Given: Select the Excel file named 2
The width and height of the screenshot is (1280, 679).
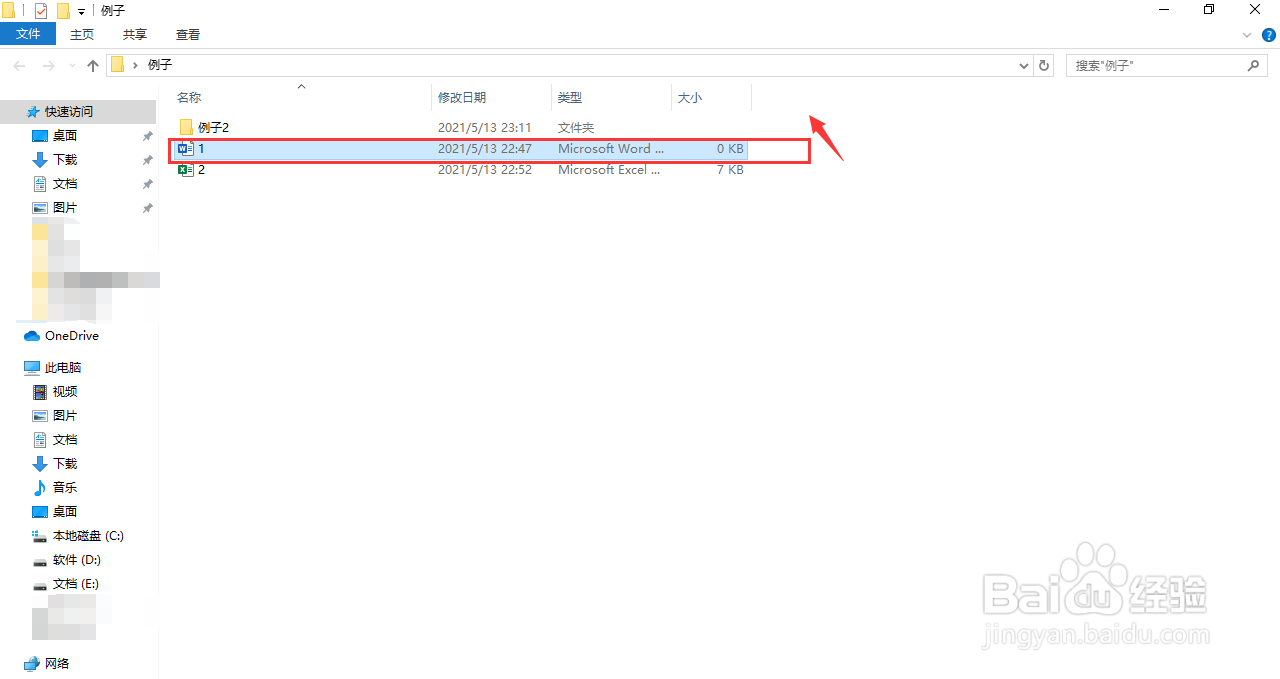Looking at the screenshot, I should pyautogui.click(x=460, y=169).
